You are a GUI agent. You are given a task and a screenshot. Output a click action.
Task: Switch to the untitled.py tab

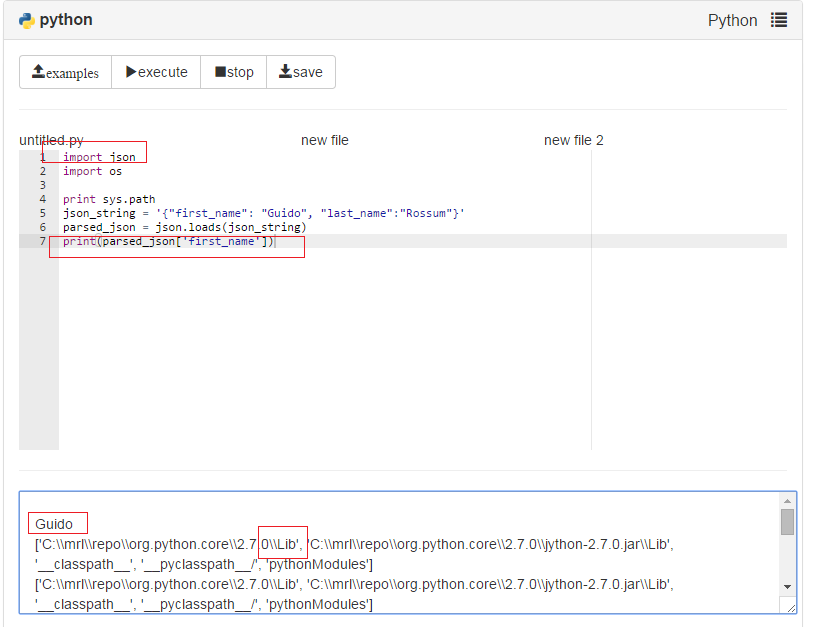[x=51, y=140]
